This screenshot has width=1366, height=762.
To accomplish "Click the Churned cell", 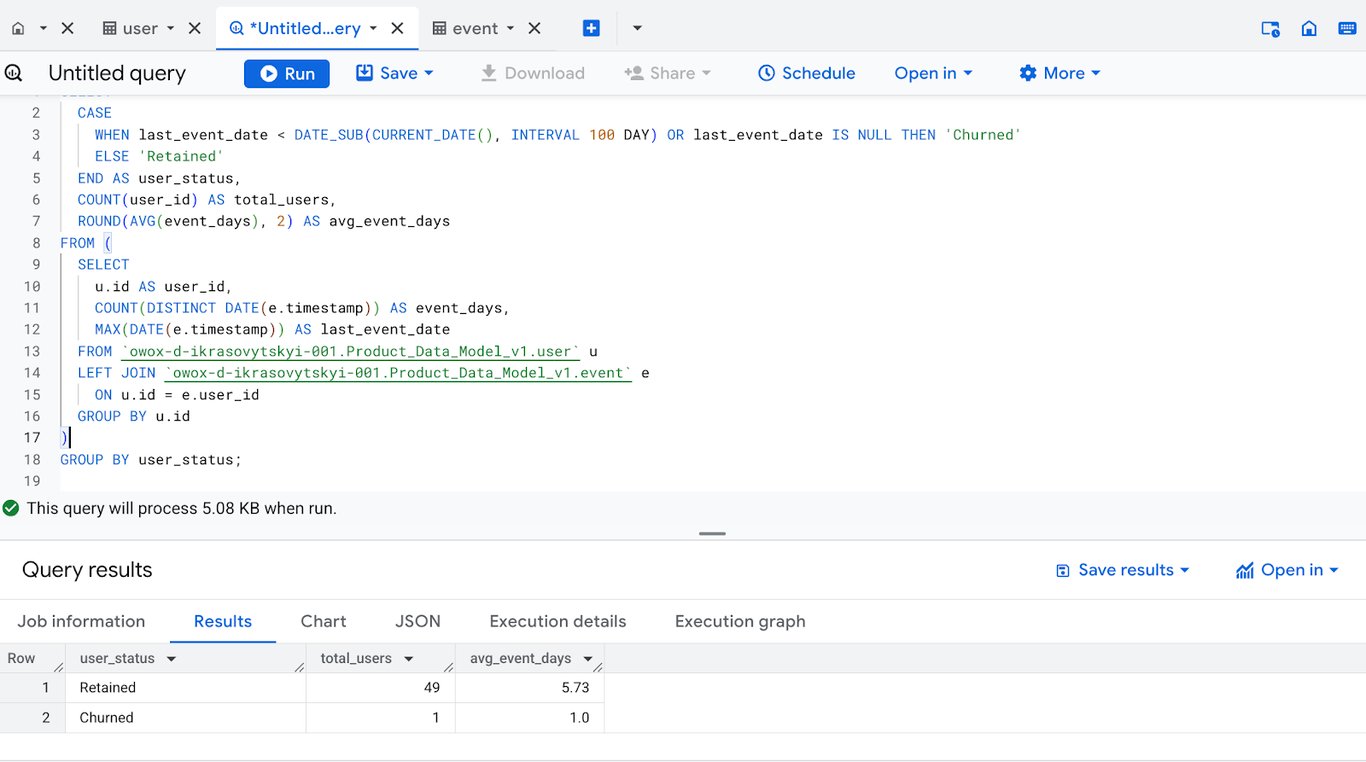I will tap(186, 718).
